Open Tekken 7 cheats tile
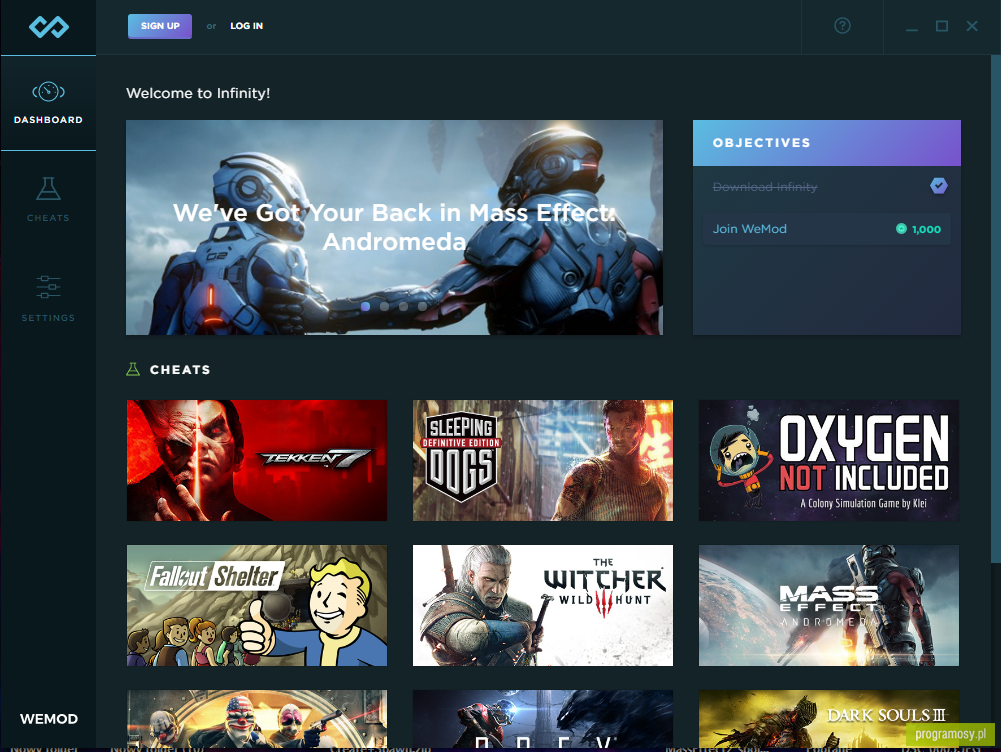The width and height of the screenshot is (1001, 752). point(257,460)
